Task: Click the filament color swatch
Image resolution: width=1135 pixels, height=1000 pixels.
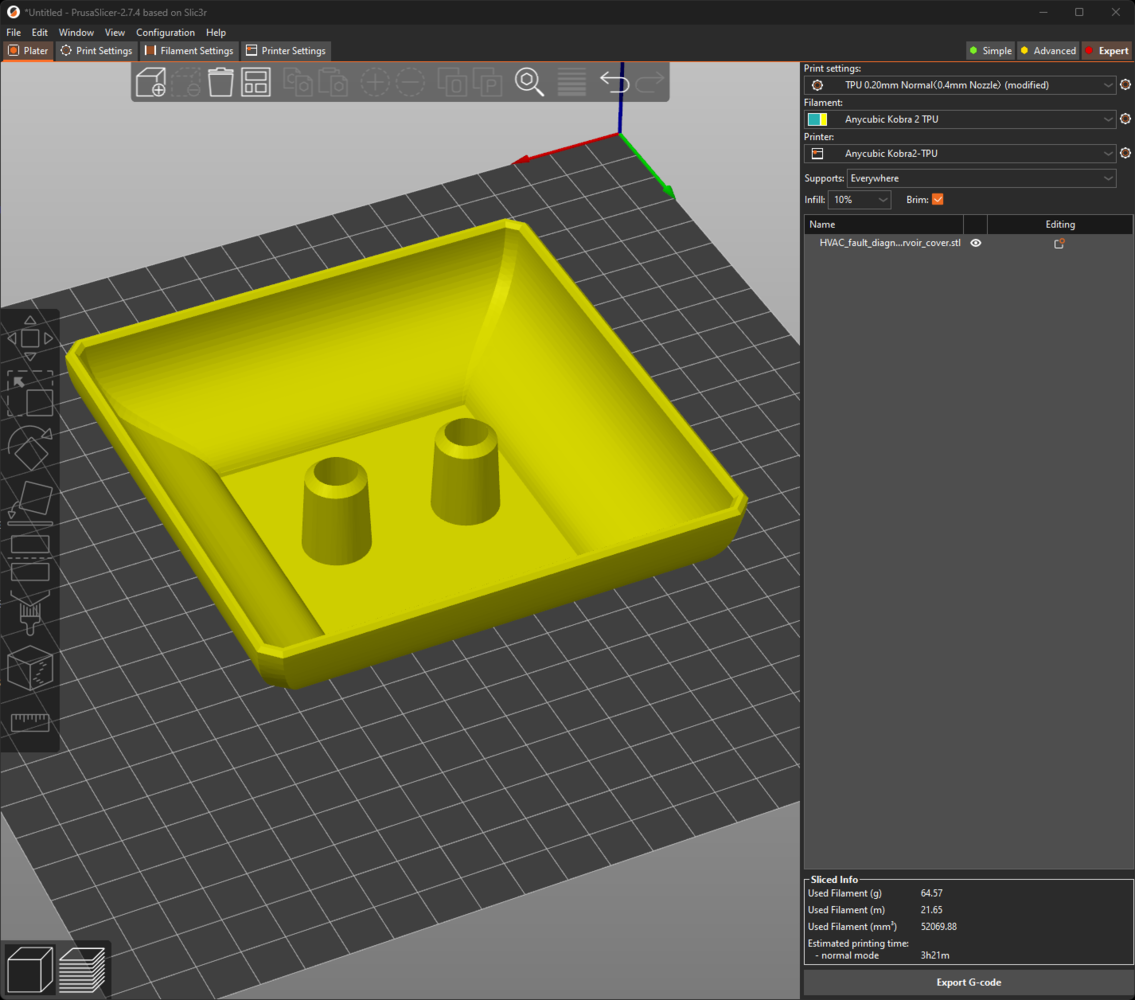Action: coord(817,120)
